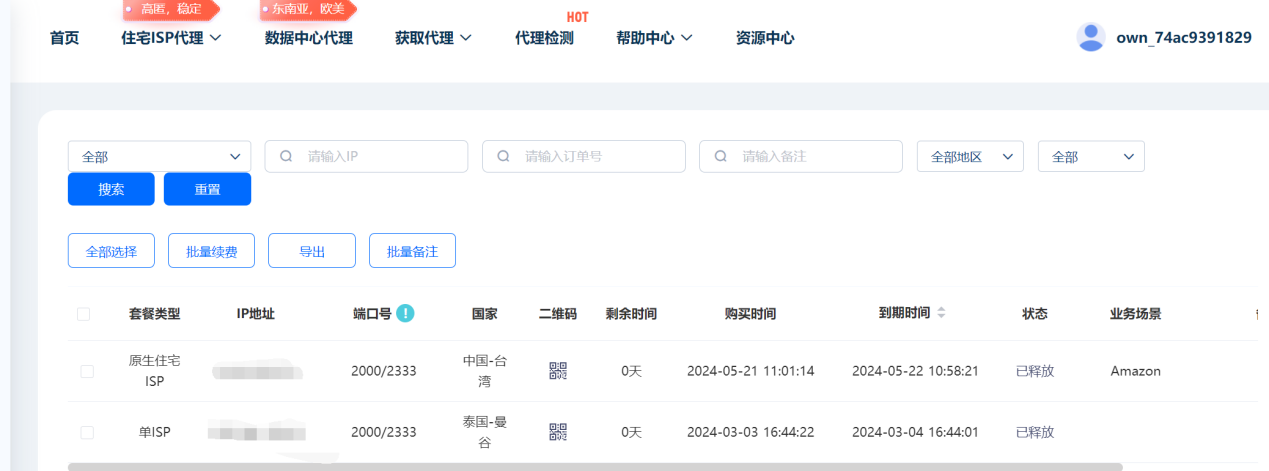This screenshot has width=1269, height=471.
Task: Click the 重置 reset button
Action: (207, 189)
